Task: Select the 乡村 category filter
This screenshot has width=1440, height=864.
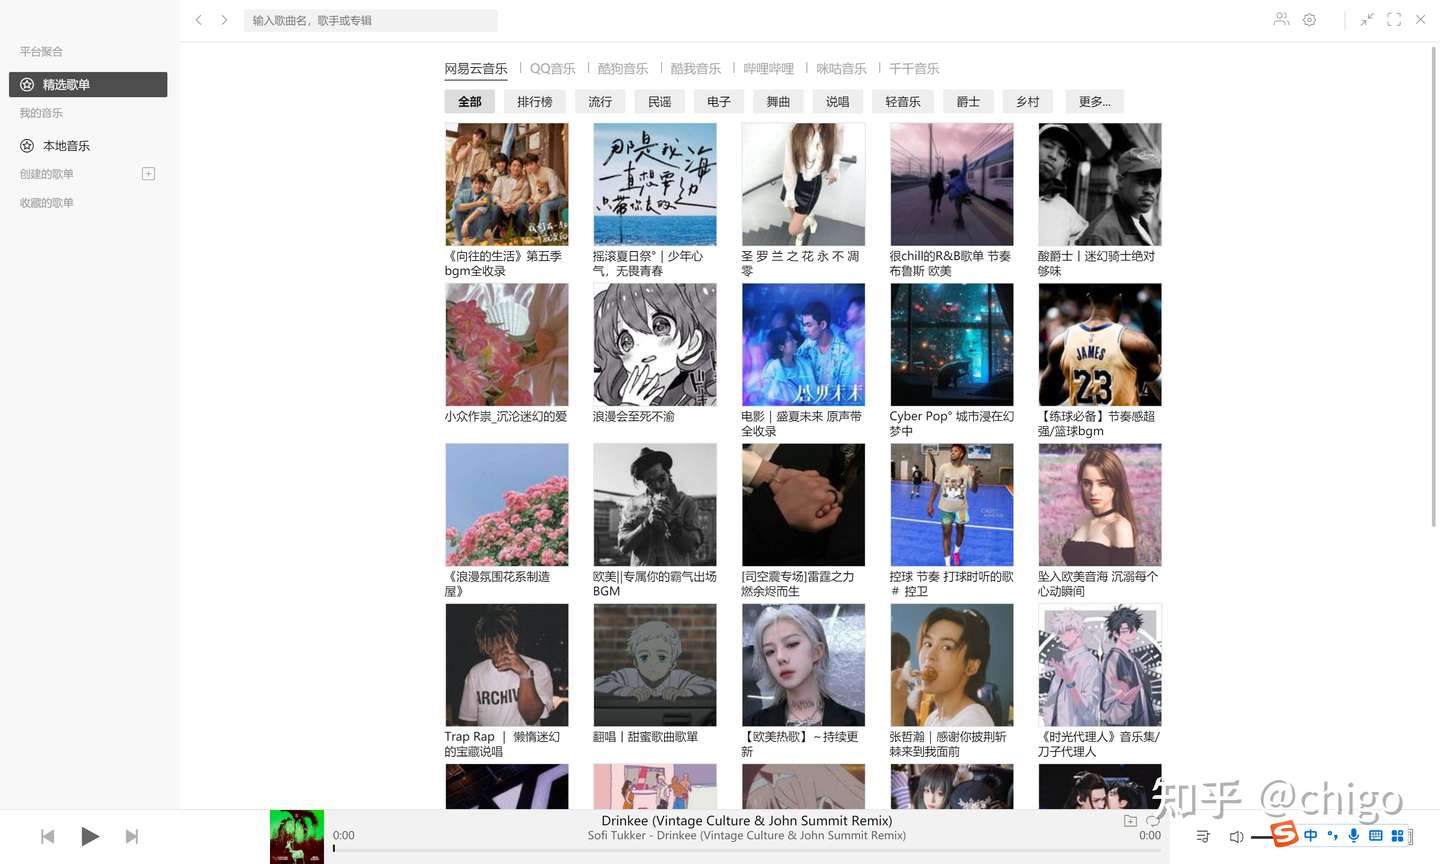Action: click(1028, 102)
